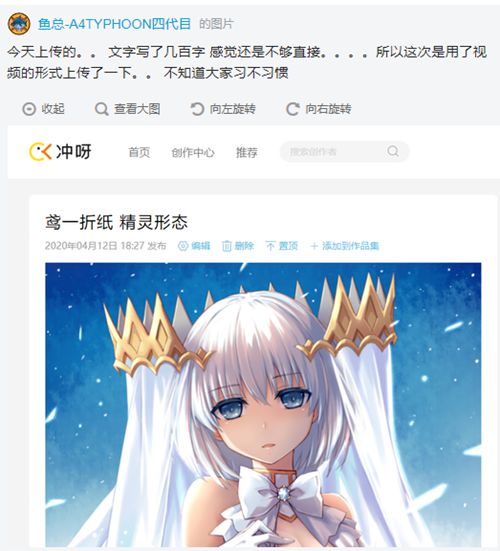Click the poster's round avatar icon
The height and width of the screenshot is (551, 500).
(x=19, y=24)
